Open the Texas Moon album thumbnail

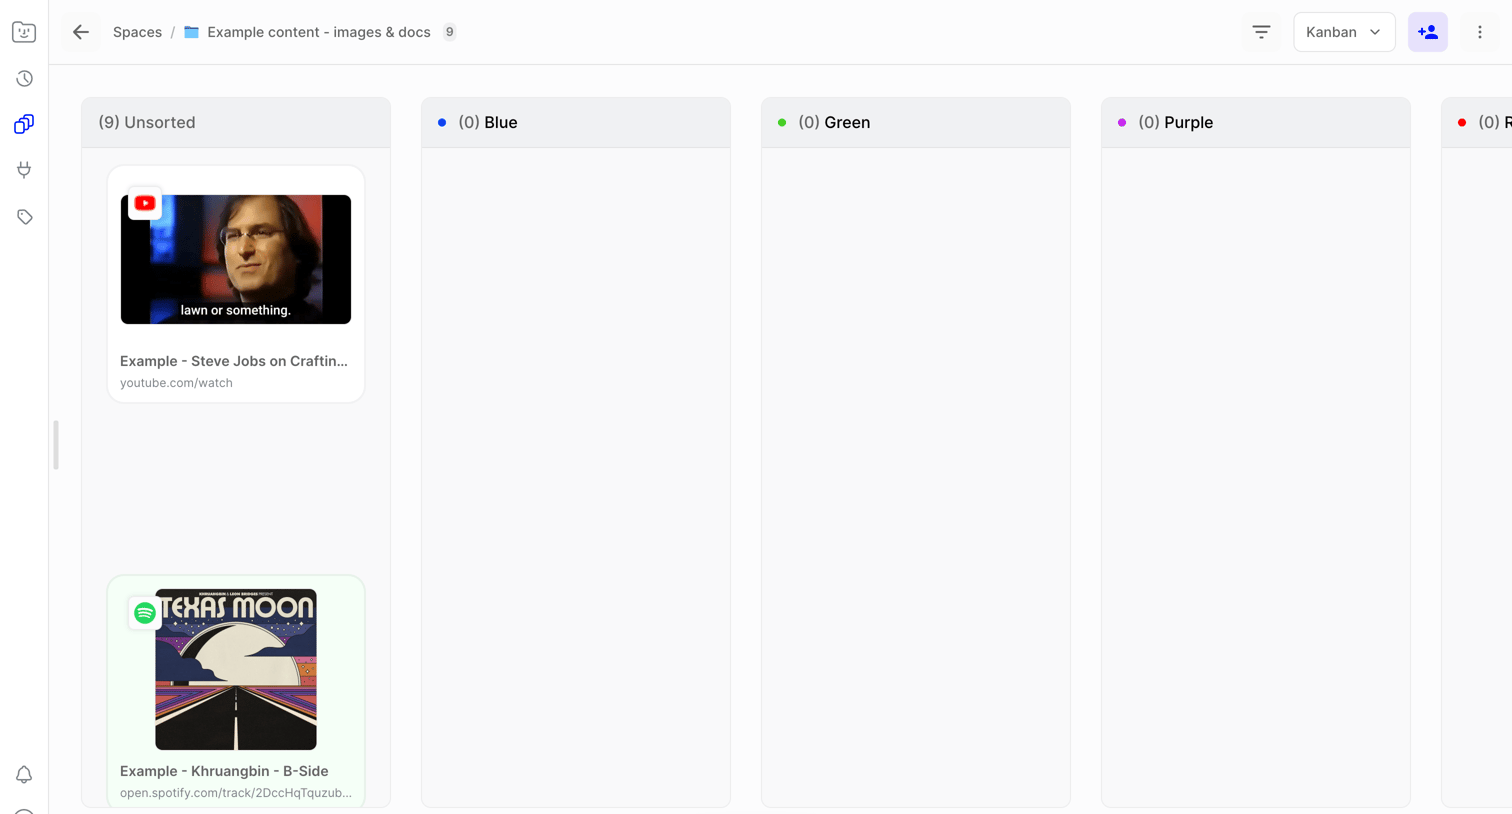(x=236, y=669)
